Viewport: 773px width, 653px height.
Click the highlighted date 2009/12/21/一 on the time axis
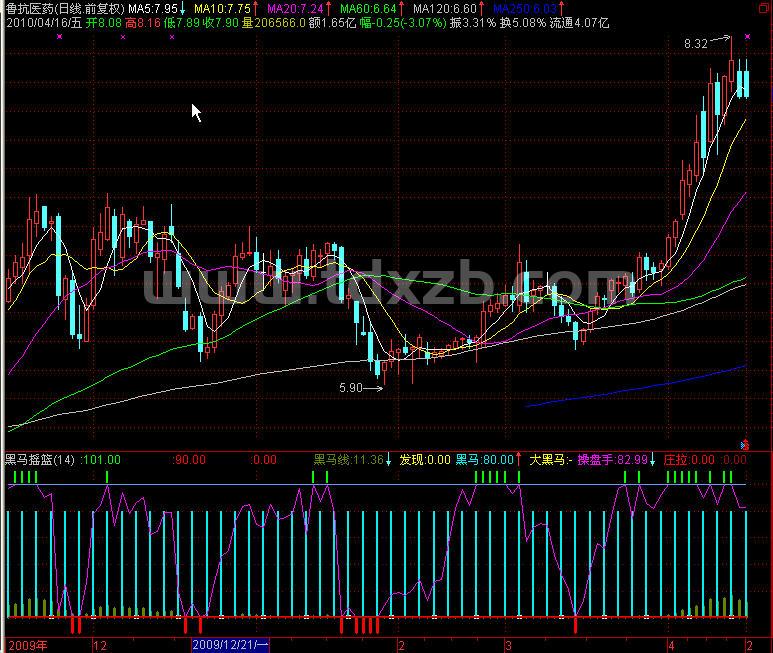[230, 645]
